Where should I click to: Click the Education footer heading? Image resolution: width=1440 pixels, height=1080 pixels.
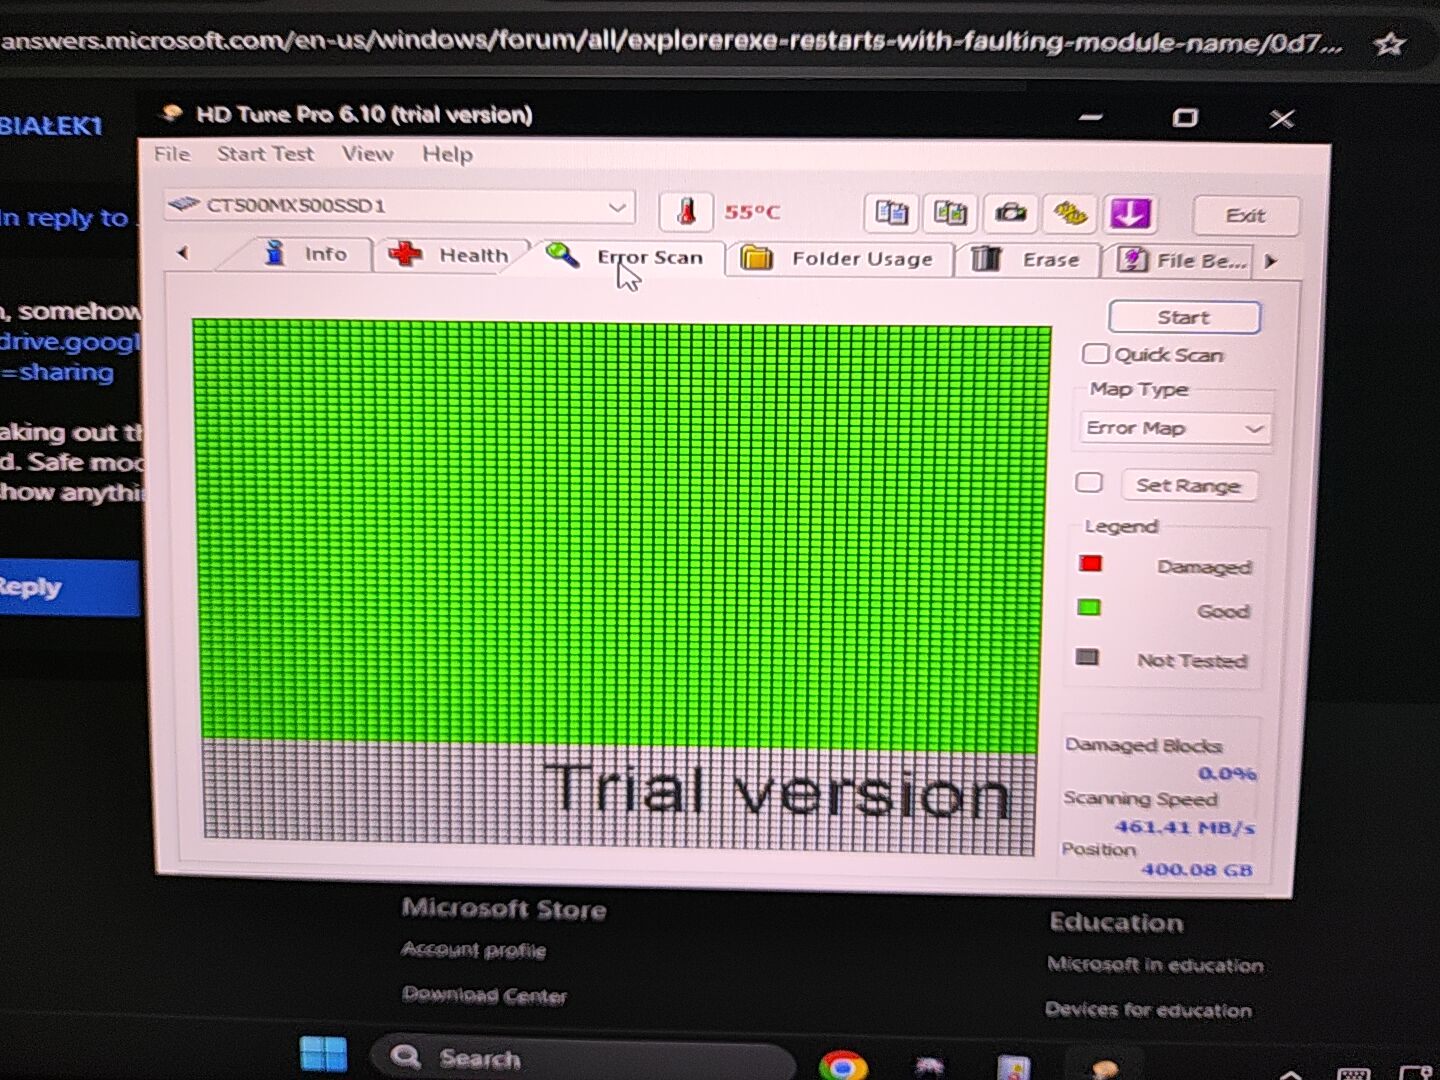click(x=1116, y=922)
